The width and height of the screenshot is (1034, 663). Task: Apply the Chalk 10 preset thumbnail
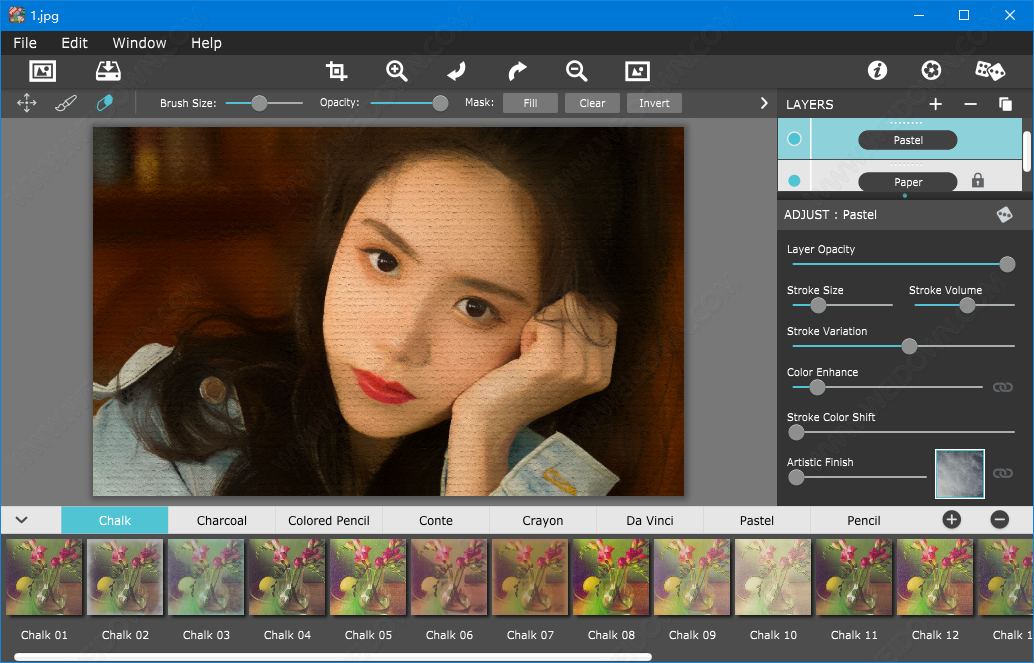[x=773, y=577]
